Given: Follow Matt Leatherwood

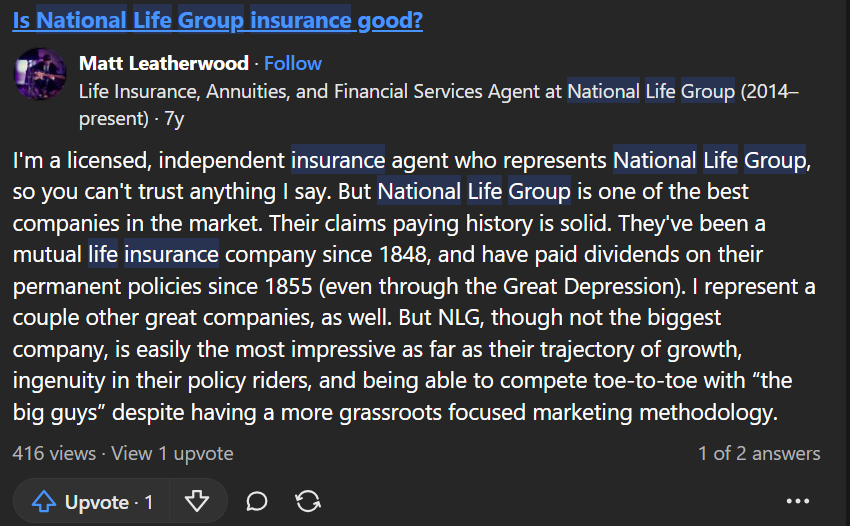Looking at the screenshot, I should [x=293, y=63].
